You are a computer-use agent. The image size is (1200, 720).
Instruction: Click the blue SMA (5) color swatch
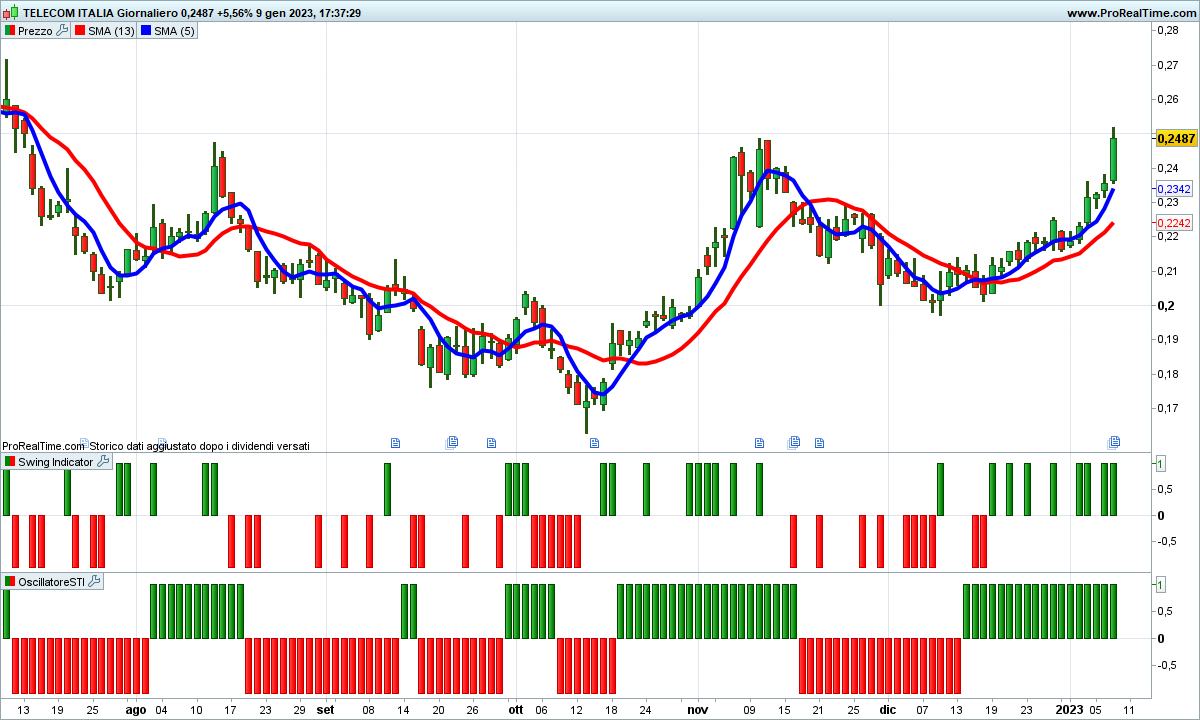pyautogui.click(x=145, y=31)
